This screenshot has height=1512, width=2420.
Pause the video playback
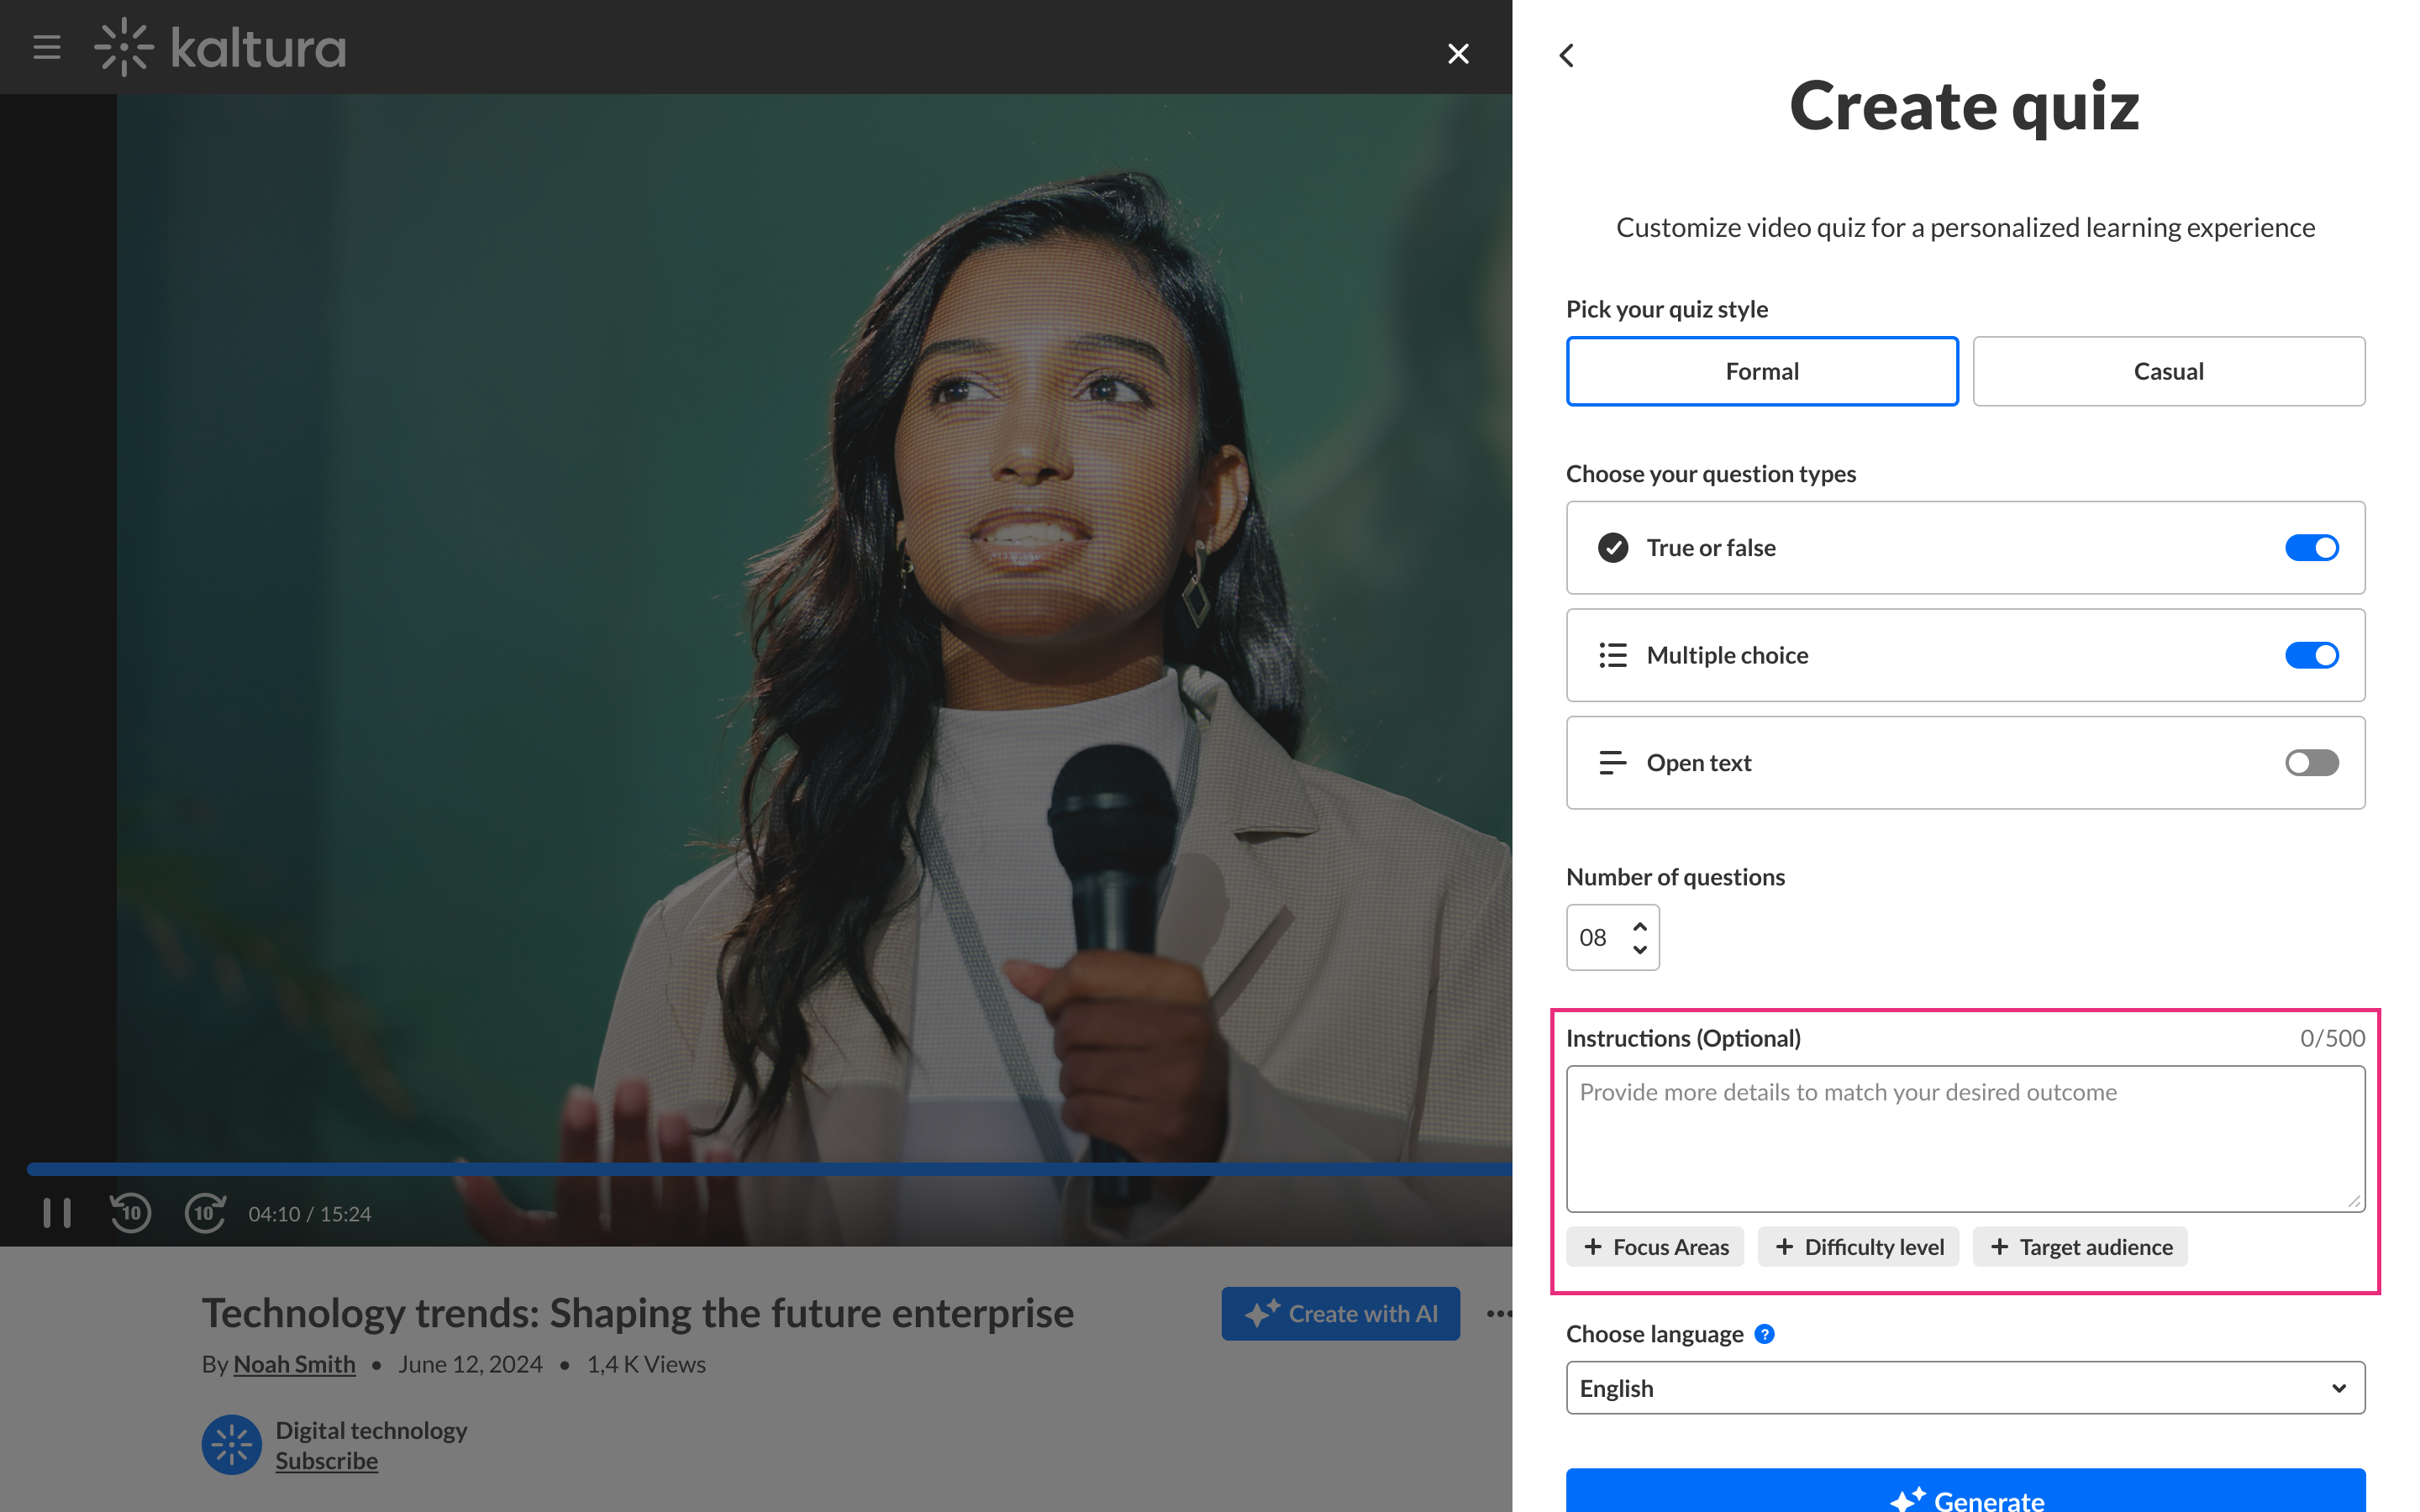click(x=57, y=1213)
